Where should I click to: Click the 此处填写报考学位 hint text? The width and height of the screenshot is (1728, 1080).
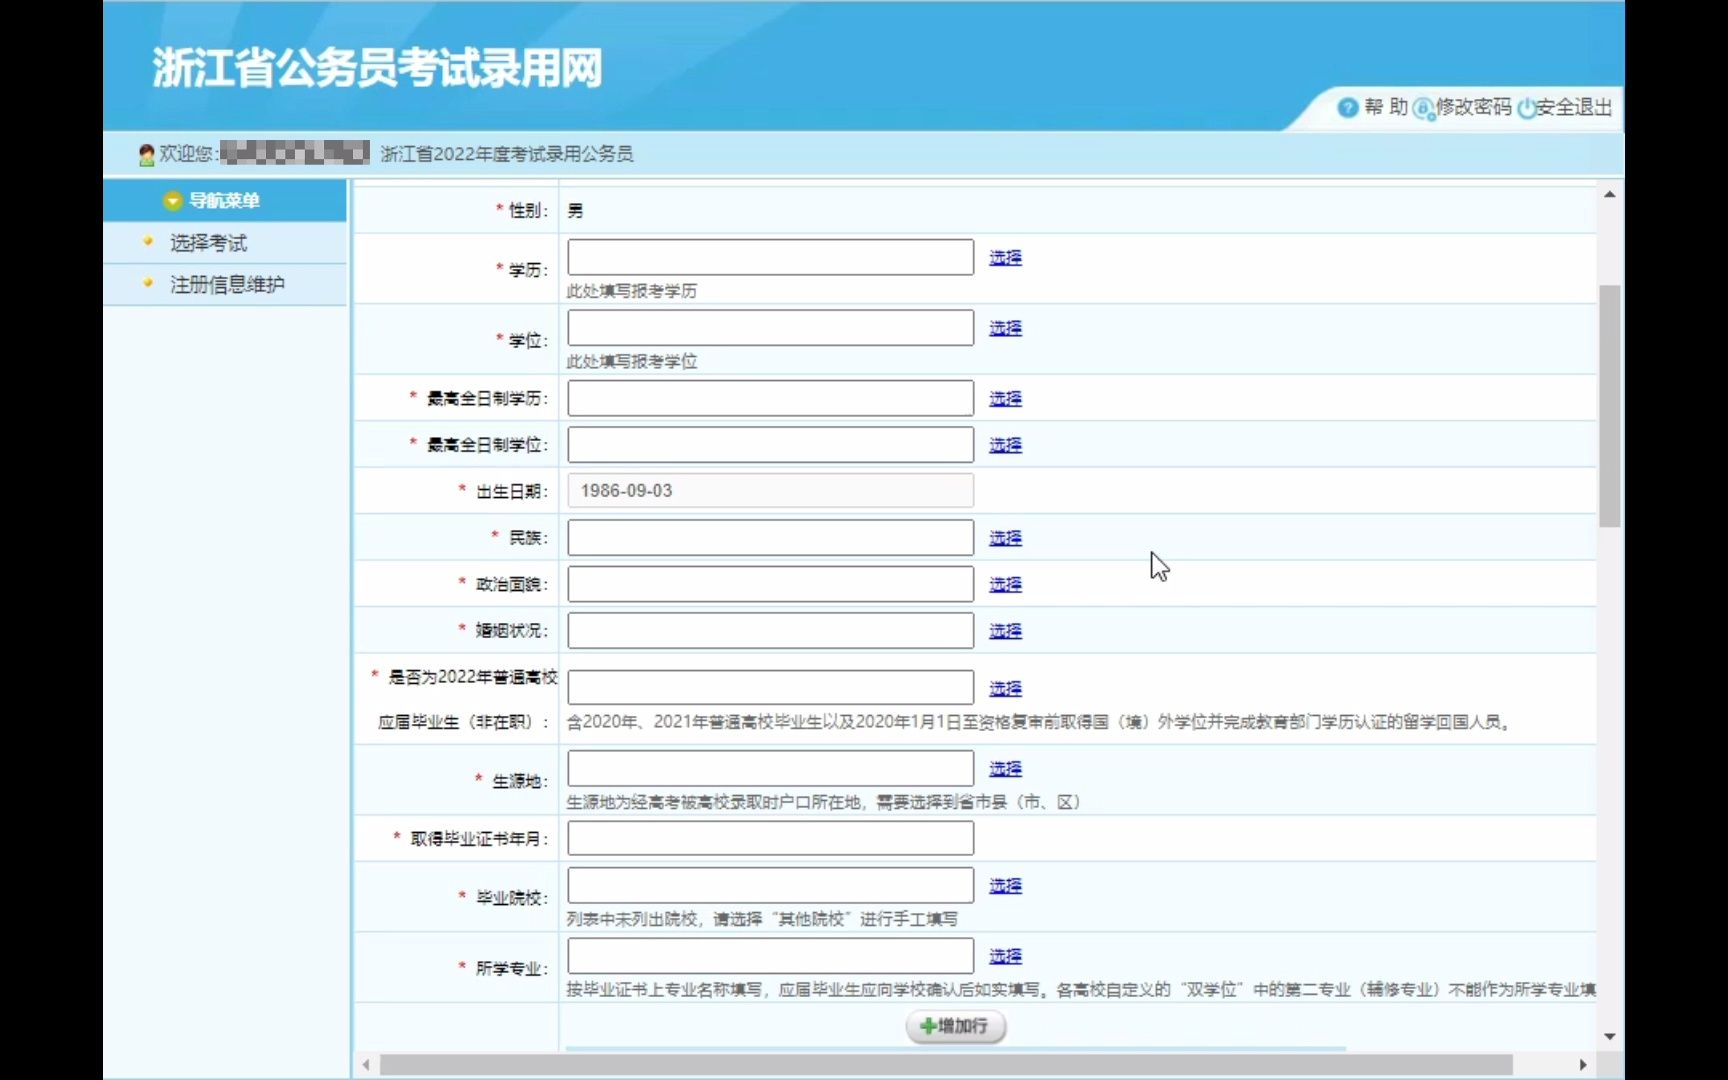click(x=632, y=361)
